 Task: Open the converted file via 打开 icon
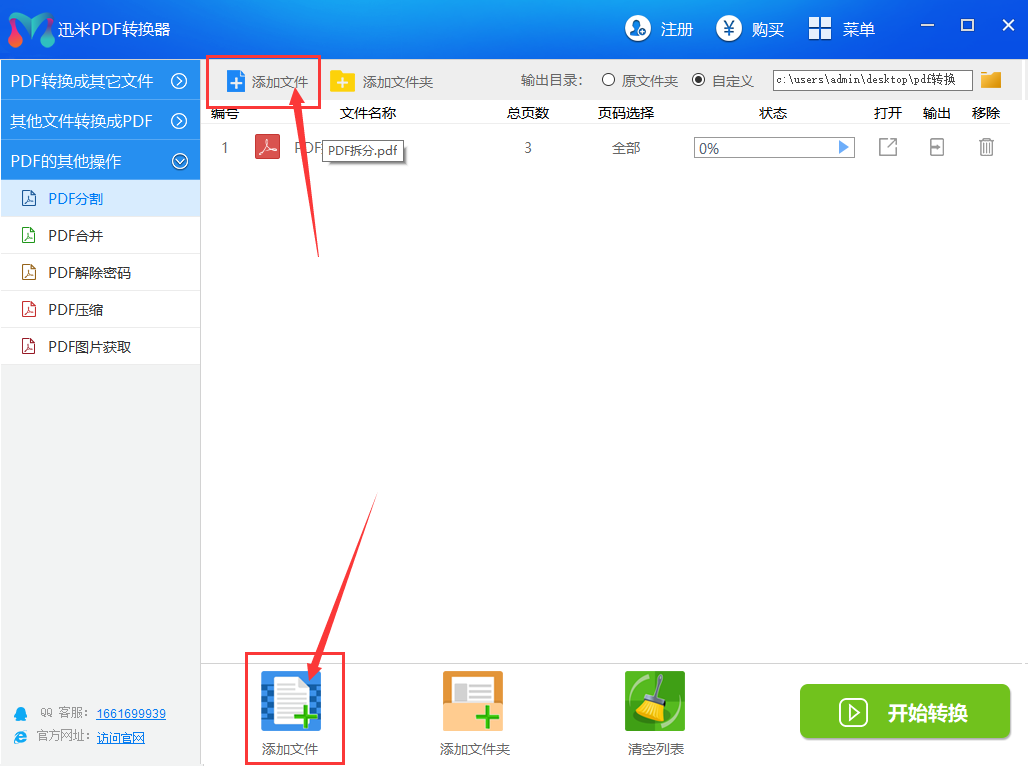point(887,148)
